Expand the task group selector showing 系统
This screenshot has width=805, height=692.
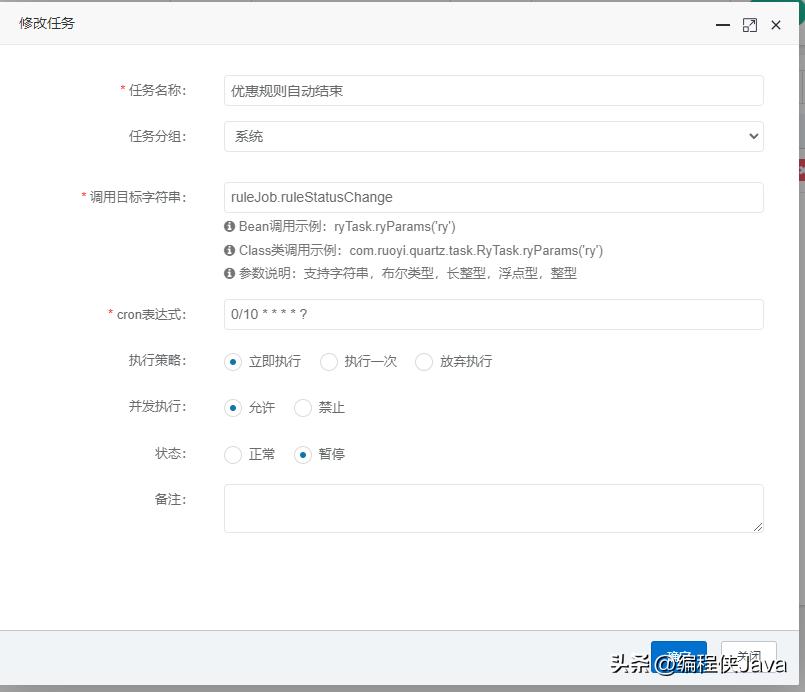click(x=493, y=136)
